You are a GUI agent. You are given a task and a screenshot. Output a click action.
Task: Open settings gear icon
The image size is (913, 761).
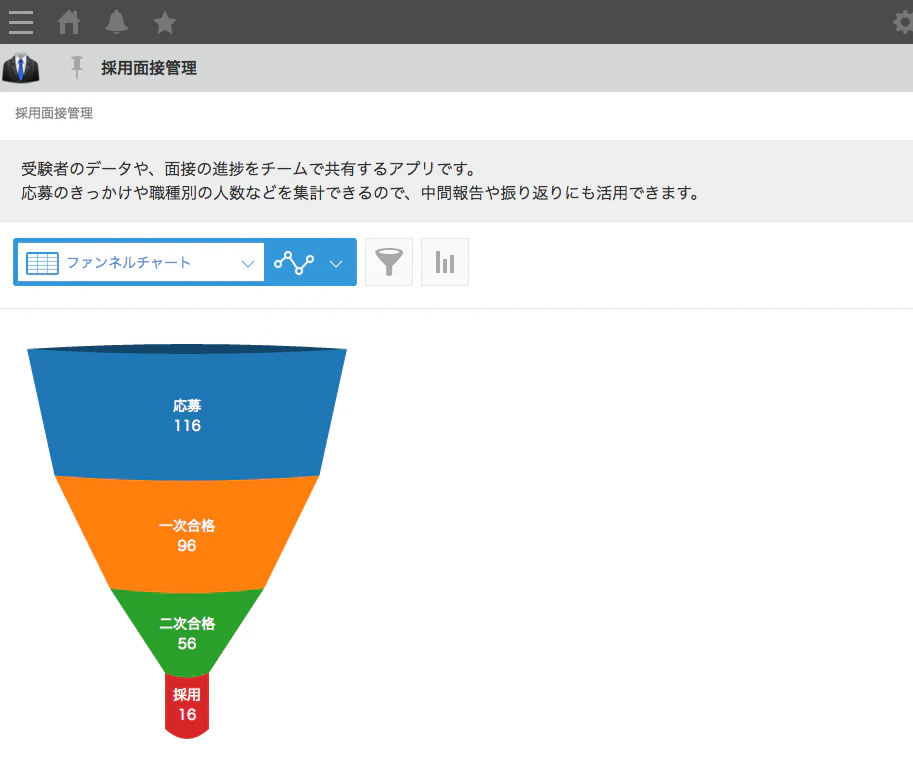pos(904,23)
